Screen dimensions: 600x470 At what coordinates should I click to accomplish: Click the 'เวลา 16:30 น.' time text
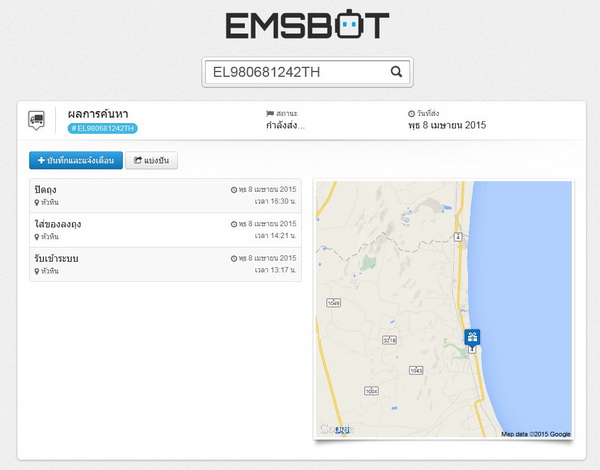(276, 201)
